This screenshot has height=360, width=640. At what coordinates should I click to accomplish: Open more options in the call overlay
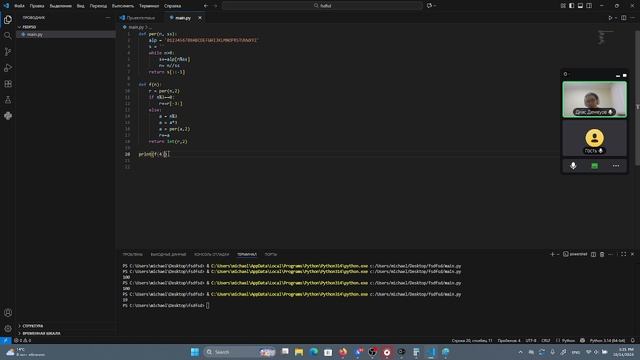click(x=616, y=166)
